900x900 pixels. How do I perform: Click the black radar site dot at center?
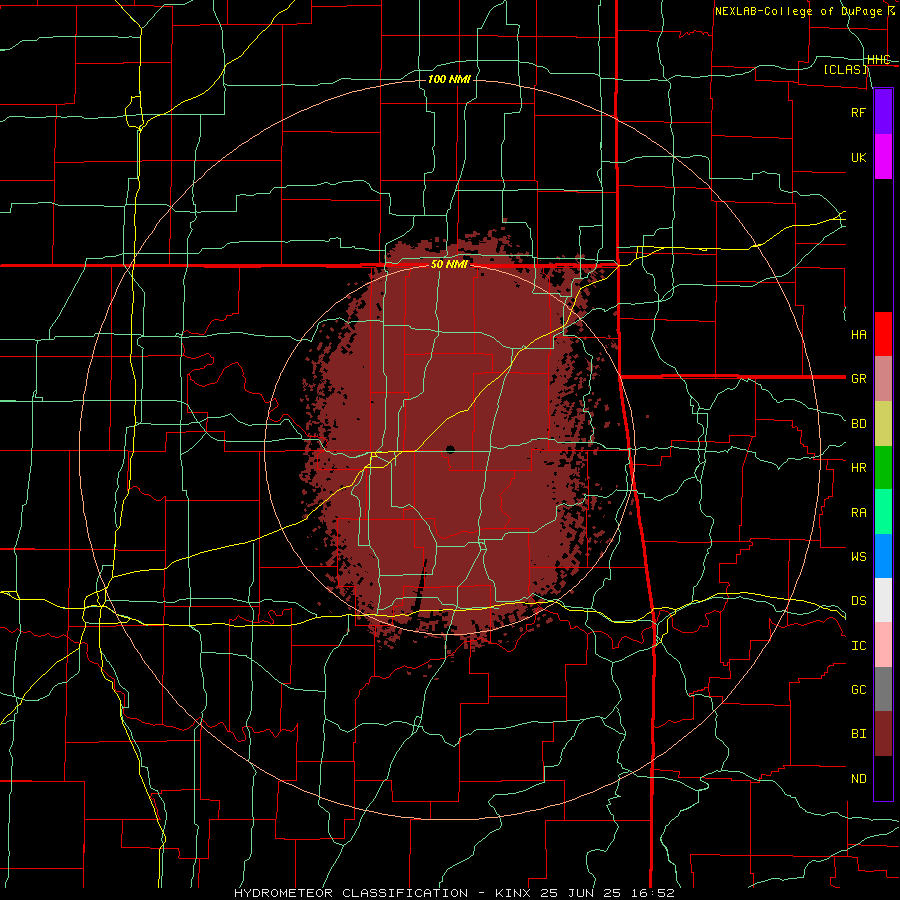450,449
